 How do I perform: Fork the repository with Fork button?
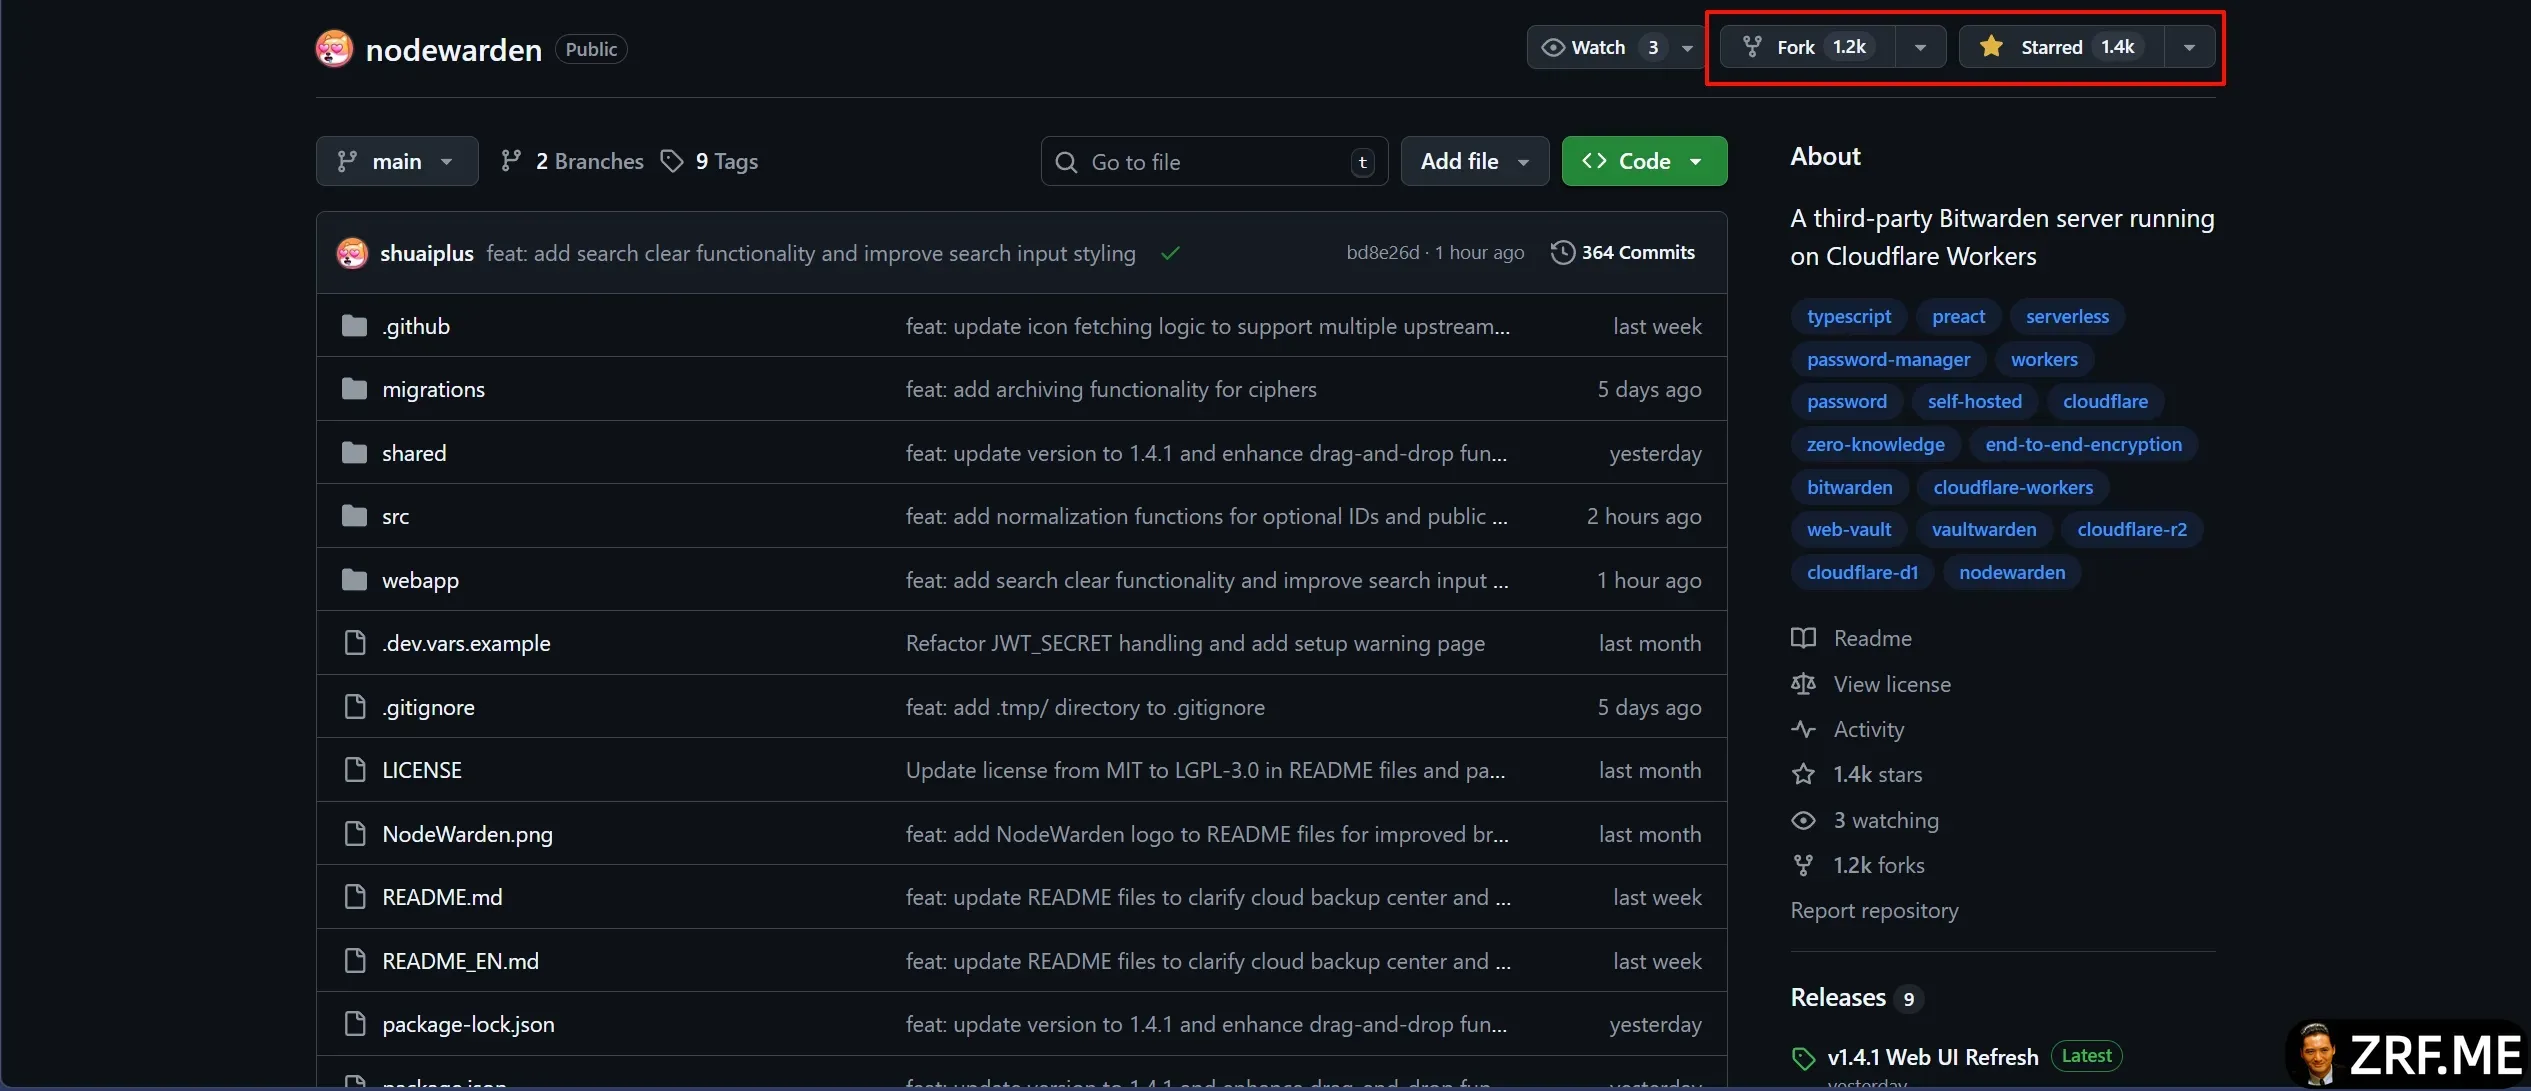click(1808, 47)
